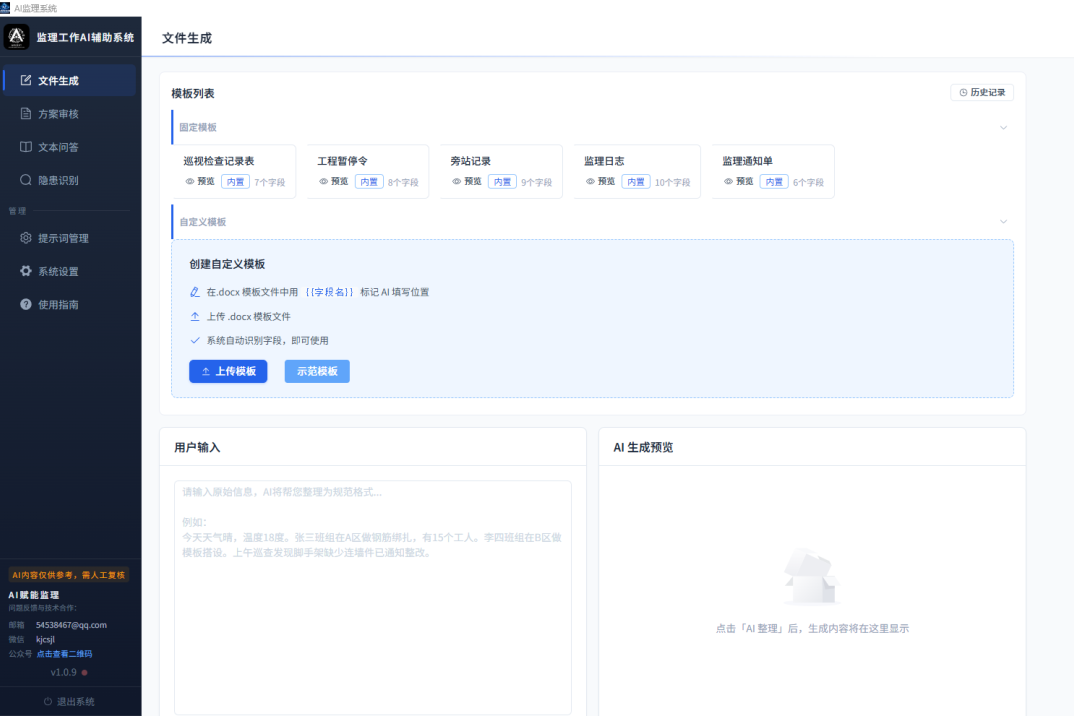This screenshot has height=716, width=1074.
Task: Open the 示范模板 button
Action: click(x=317, y=371)
